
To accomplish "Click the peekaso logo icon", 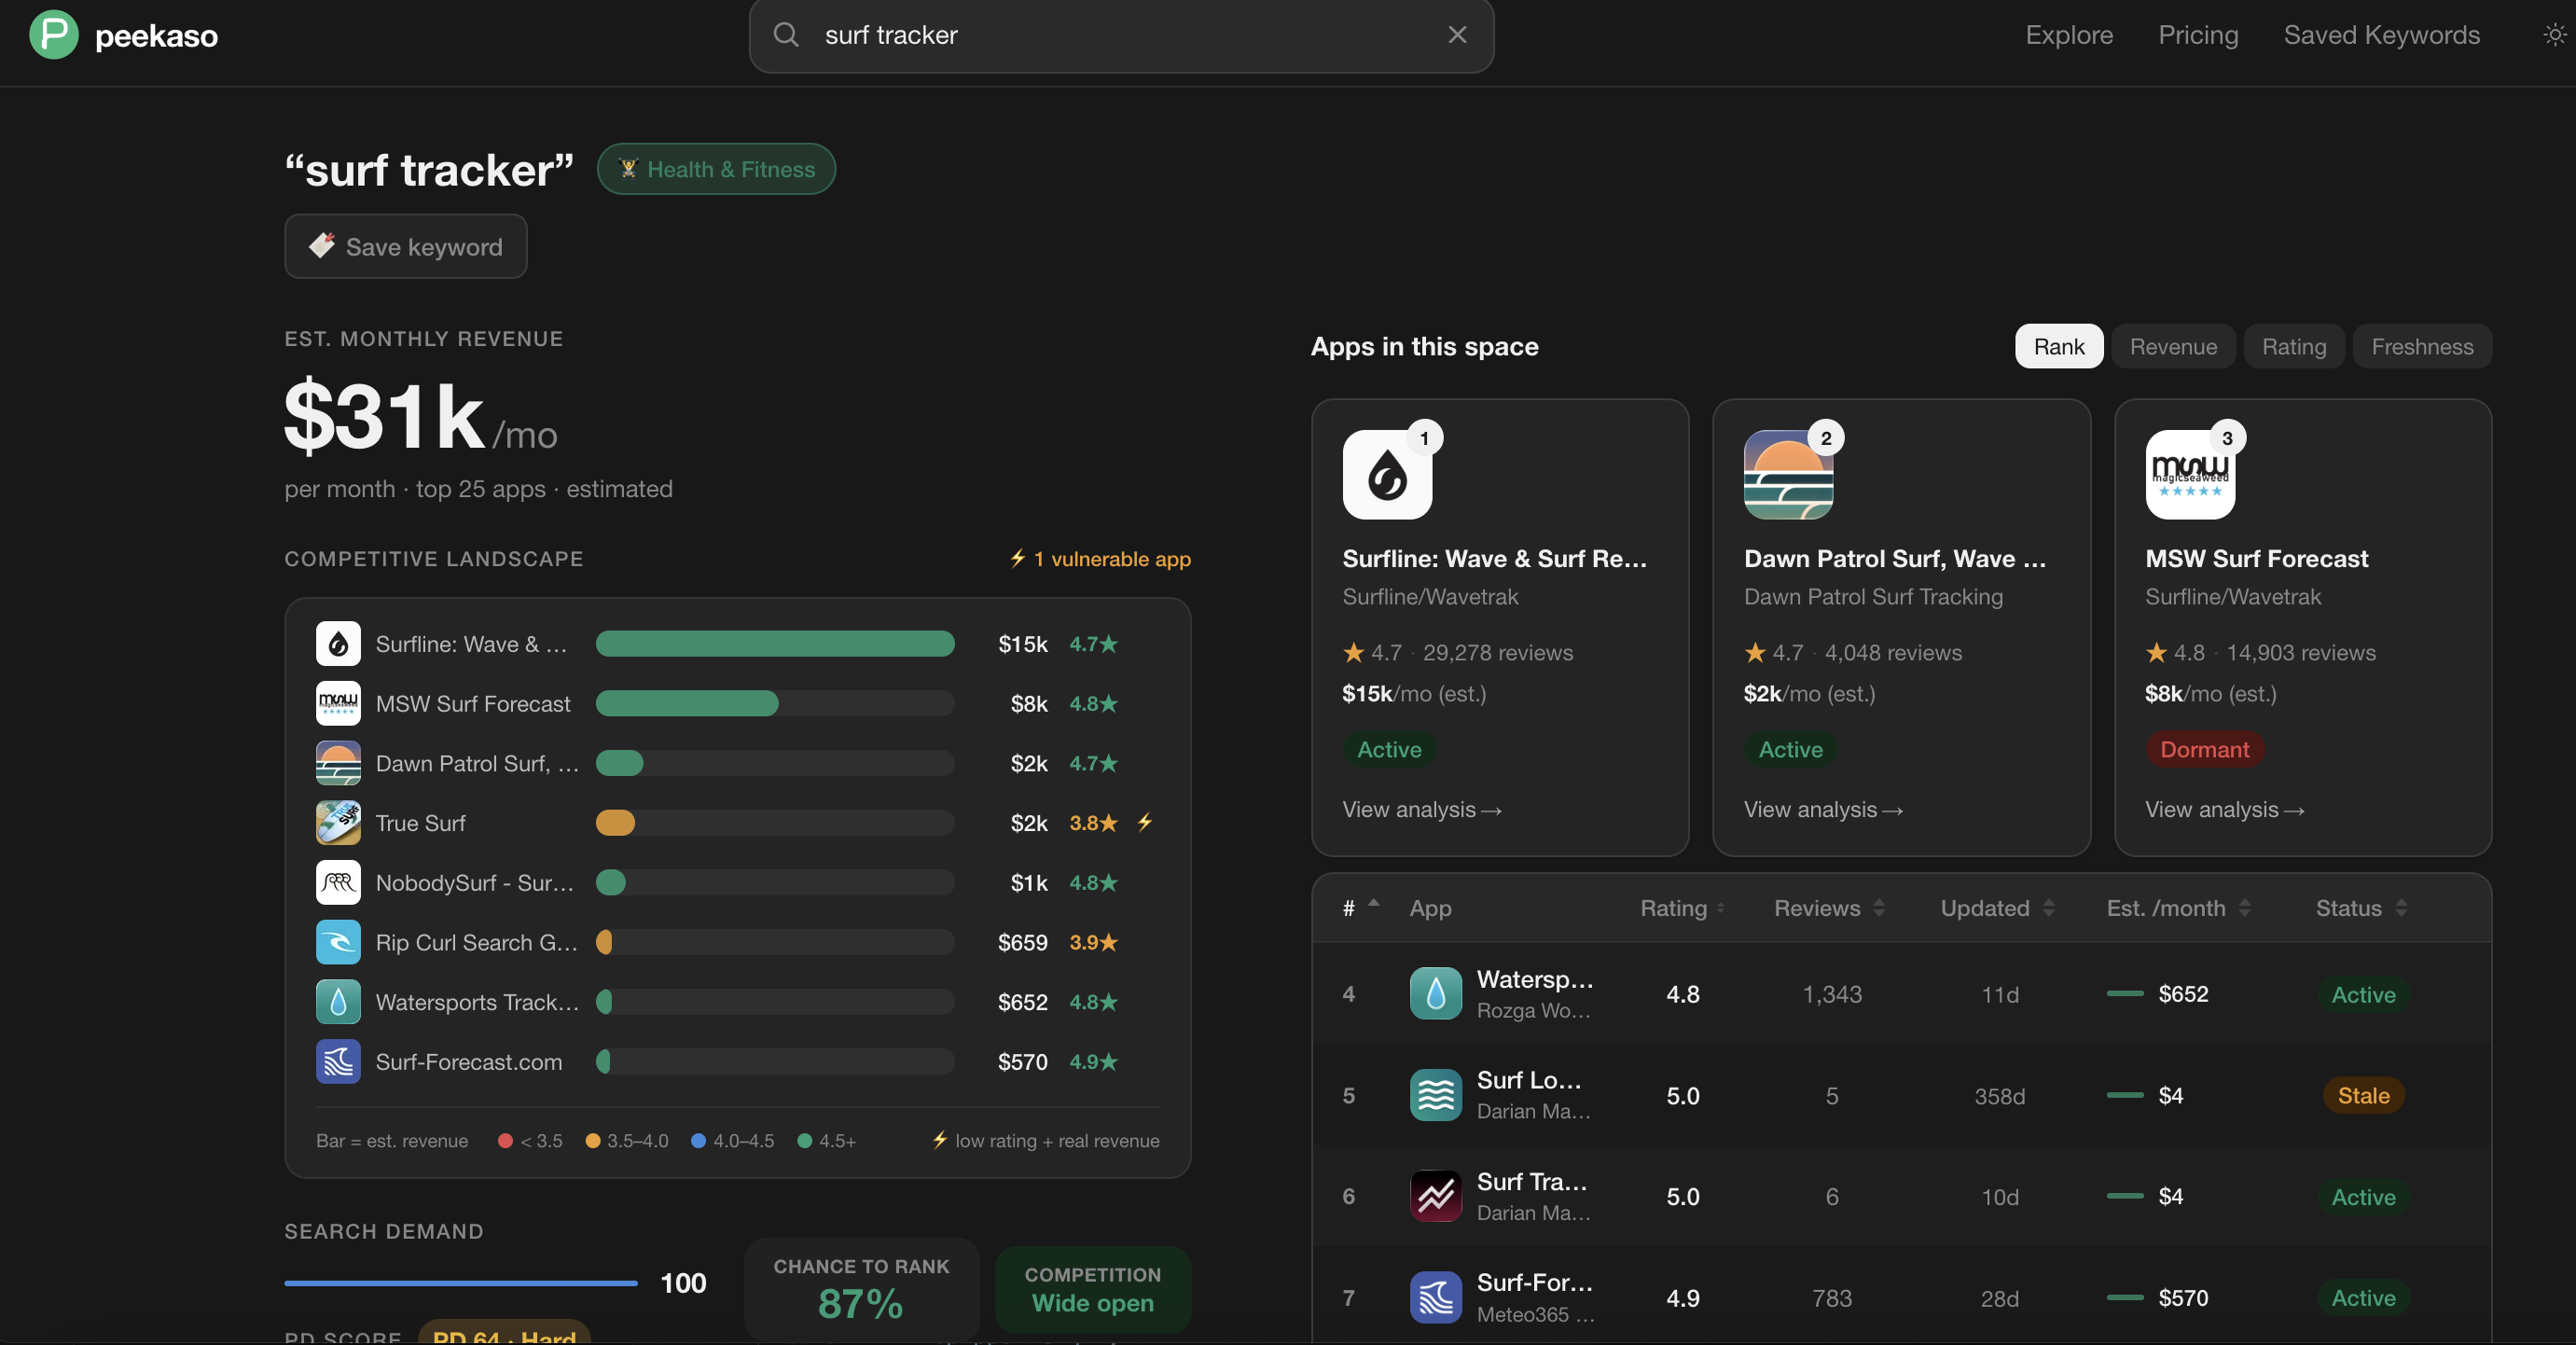I will click(53, 35).
